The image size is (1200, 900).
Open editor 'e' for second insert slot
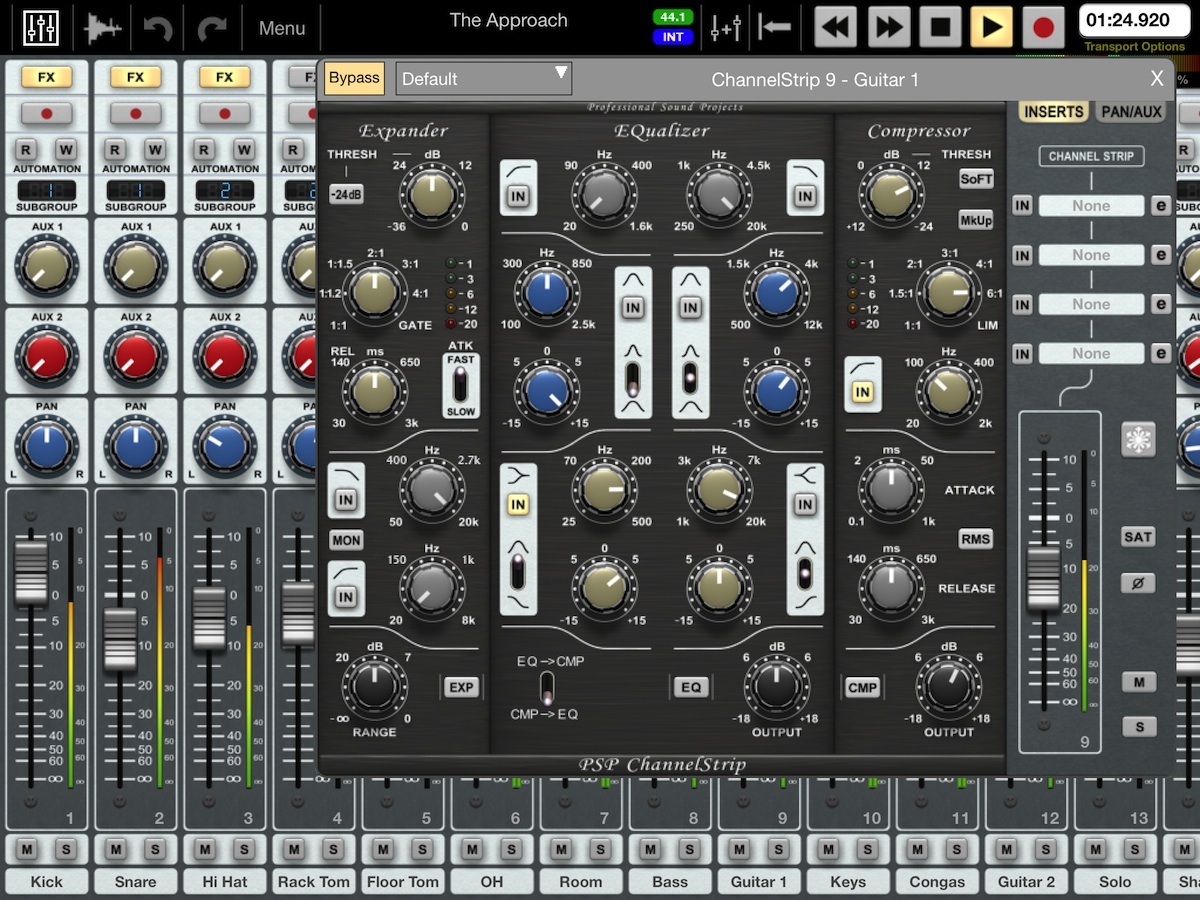pos(1160,255)
